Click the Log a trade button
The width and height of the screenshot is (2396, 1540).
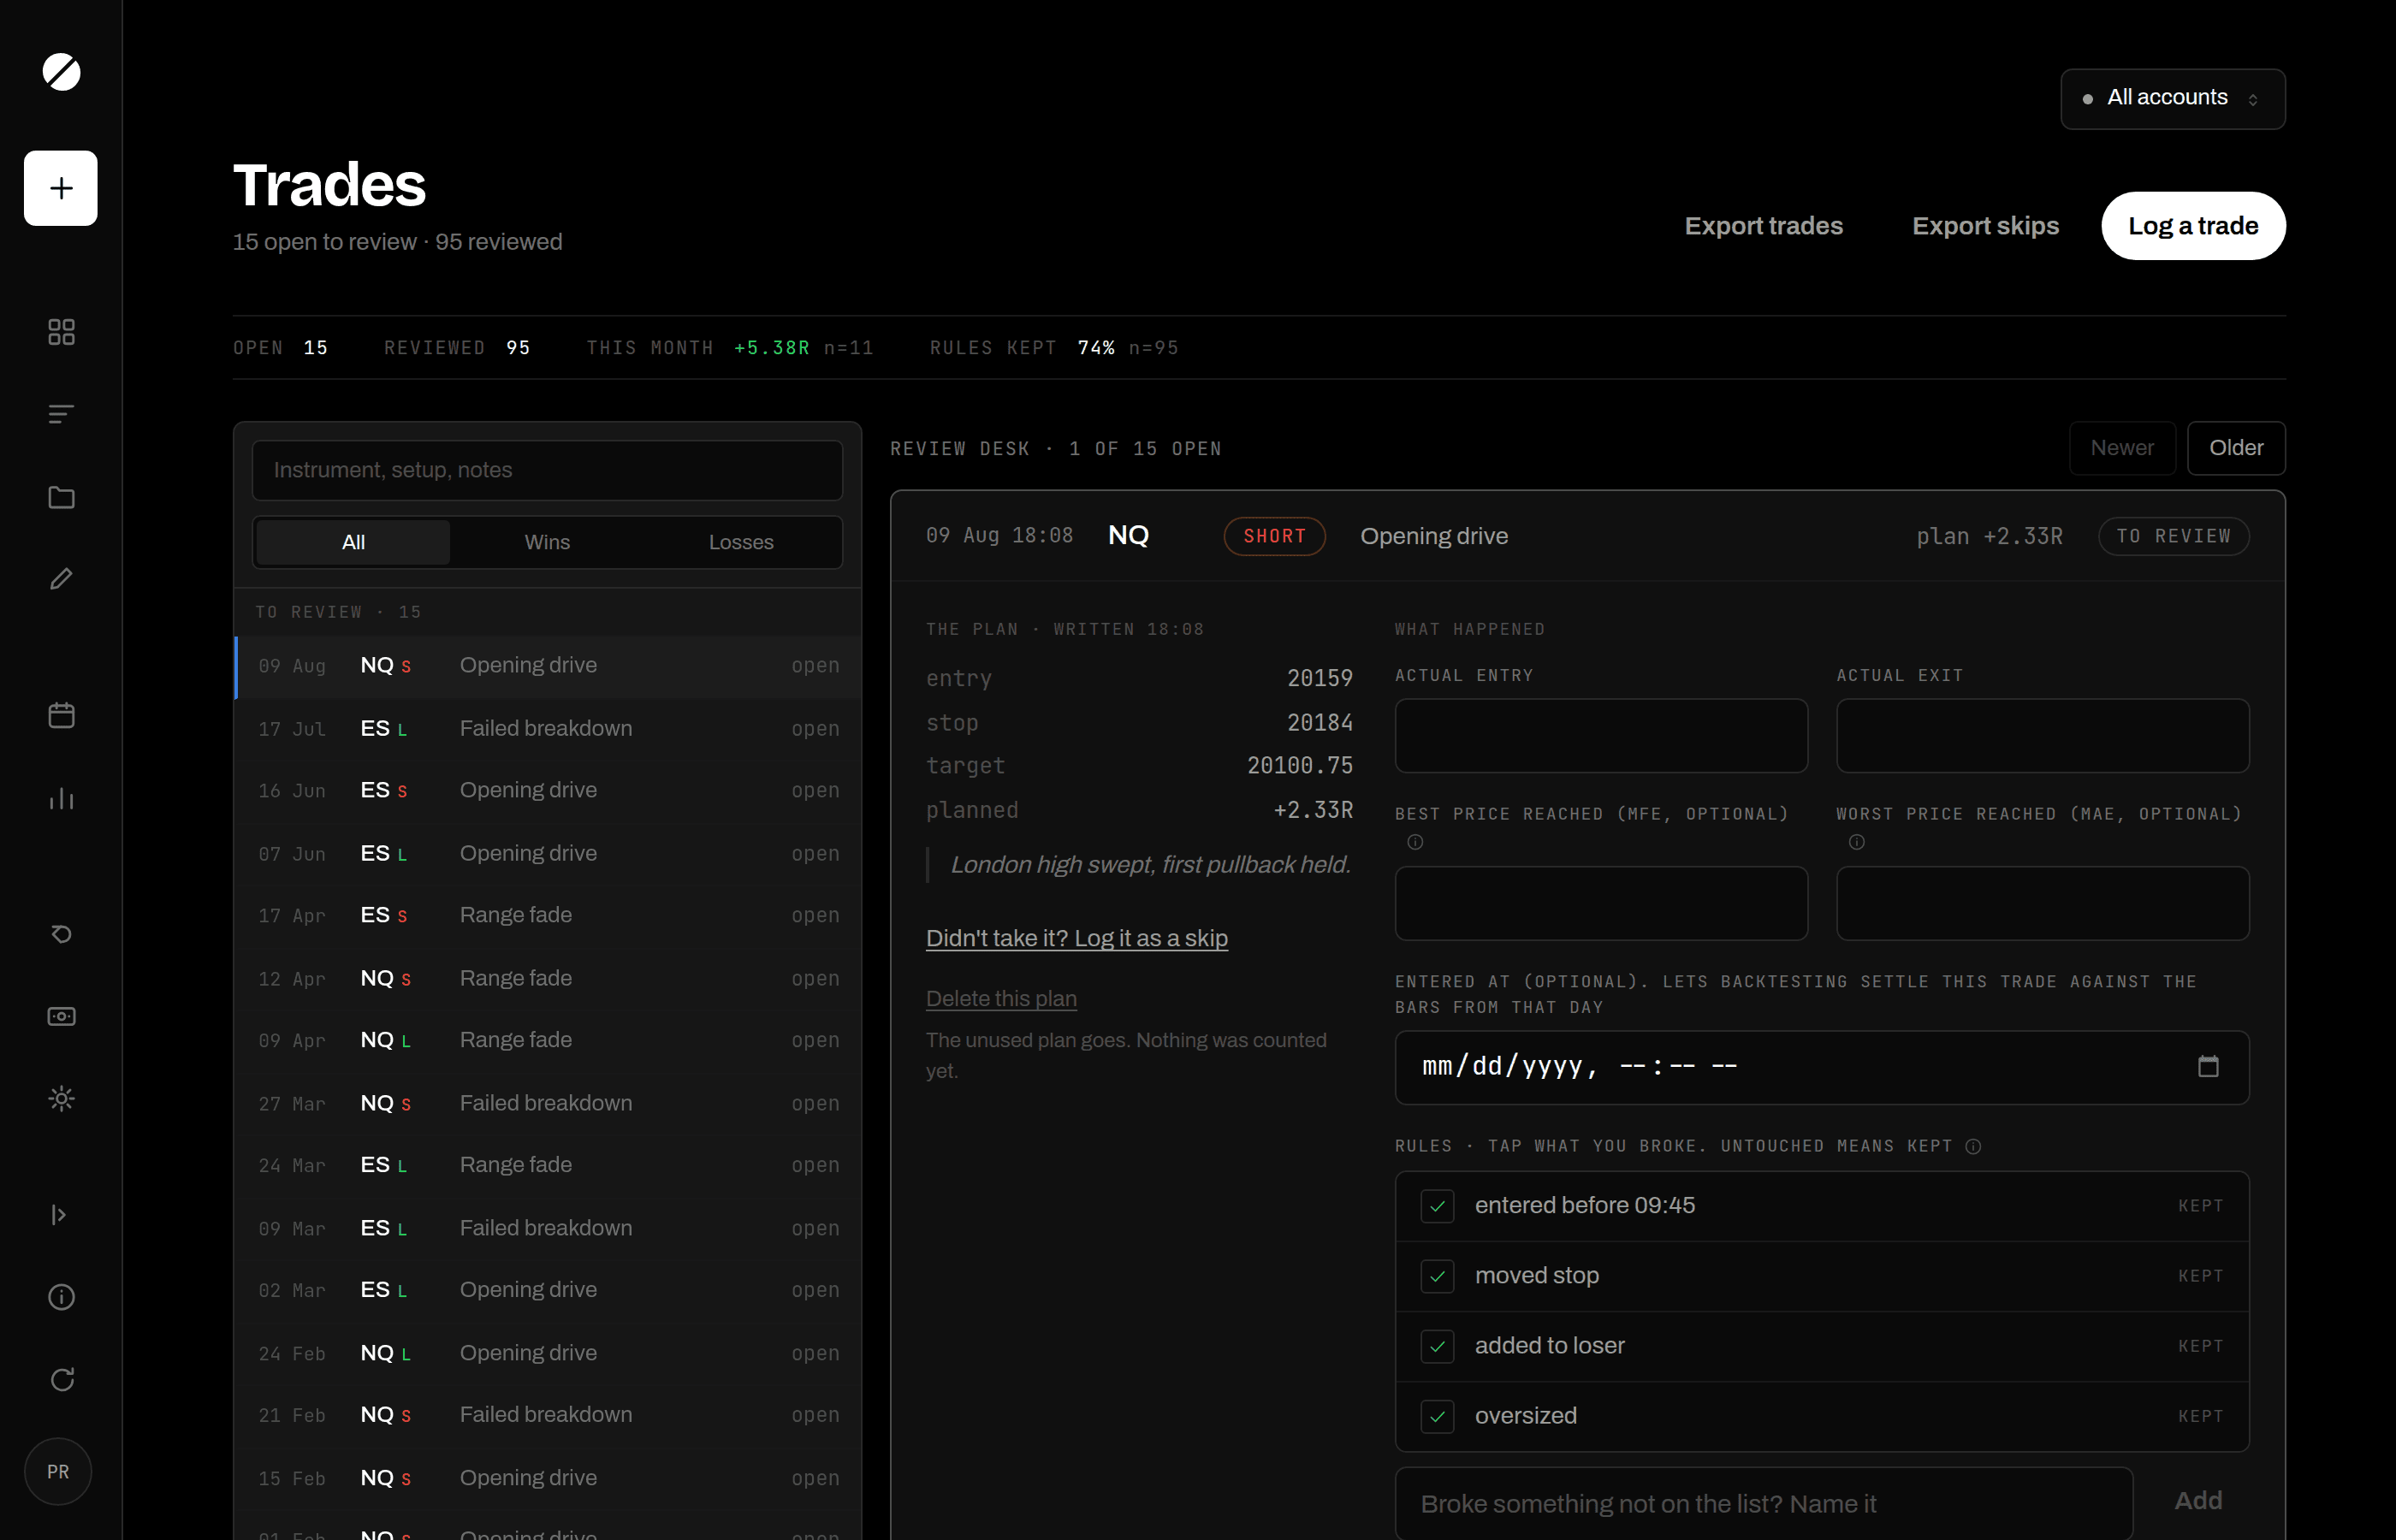[x=2193, y=226]
